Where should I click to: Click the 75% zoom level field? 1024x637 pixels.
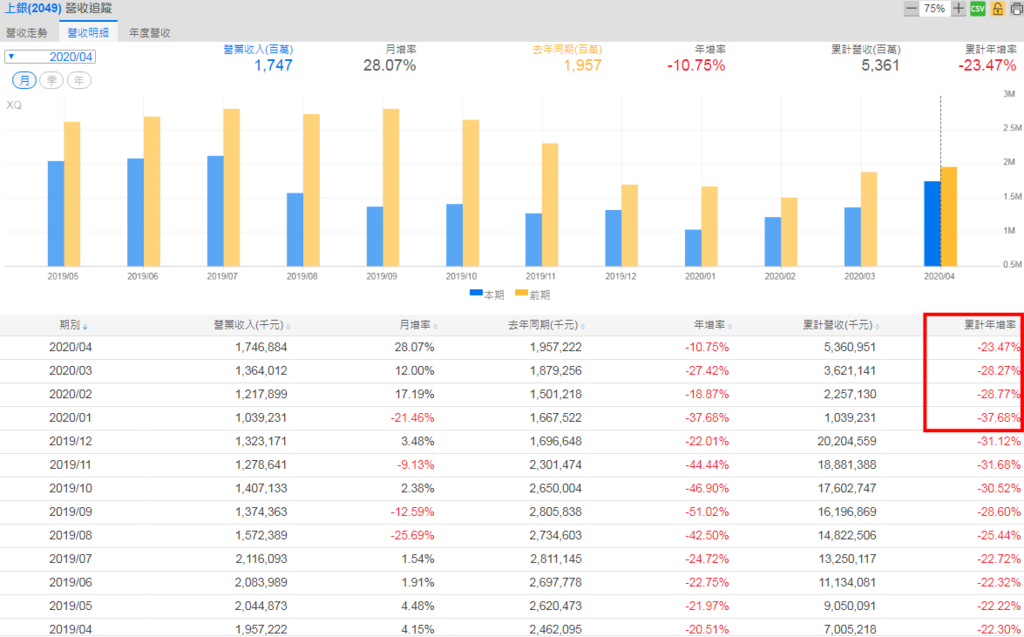(935, 8)
